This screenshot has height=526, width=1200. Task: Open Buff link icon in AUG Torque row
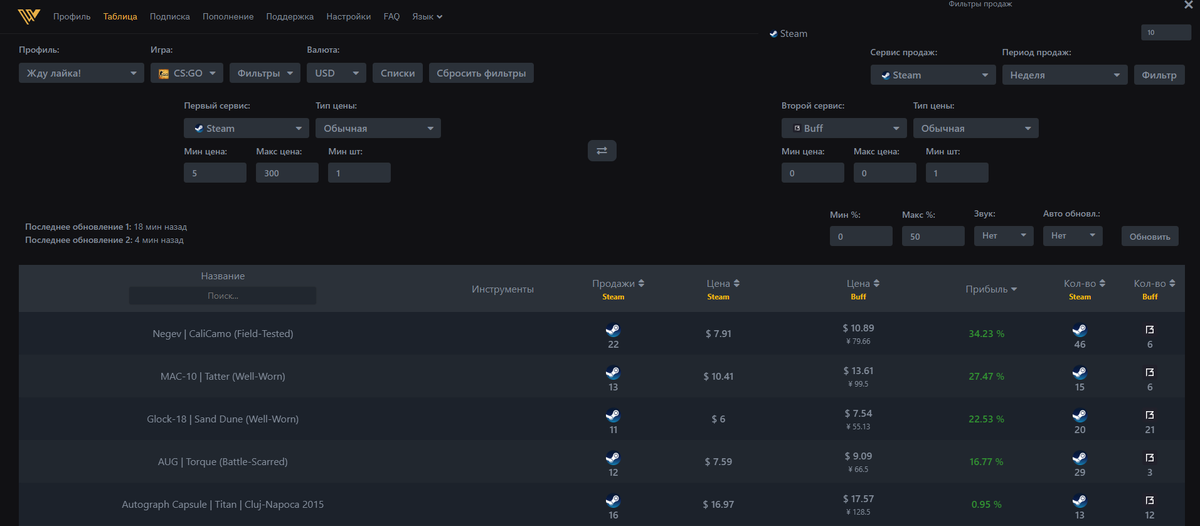coord(1150,458)
